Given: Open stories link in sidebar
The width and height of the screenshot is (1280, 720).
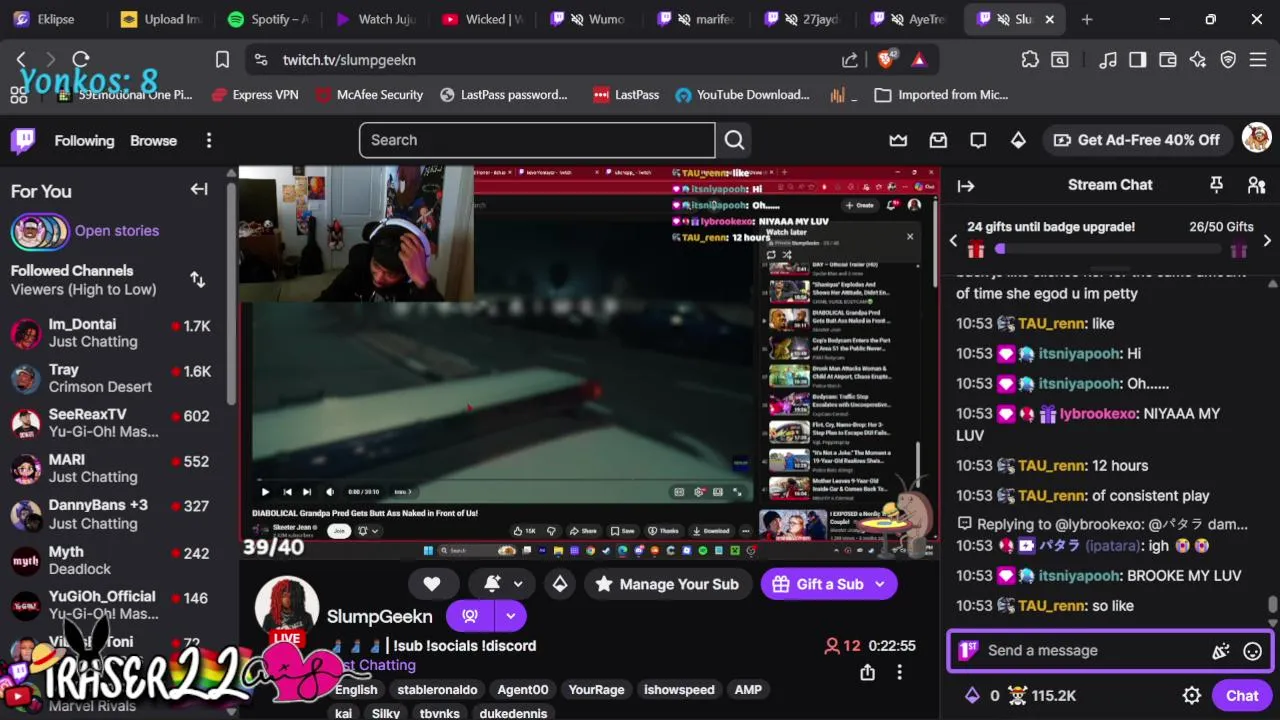Looking at the screenshot, I should [117, 231].
